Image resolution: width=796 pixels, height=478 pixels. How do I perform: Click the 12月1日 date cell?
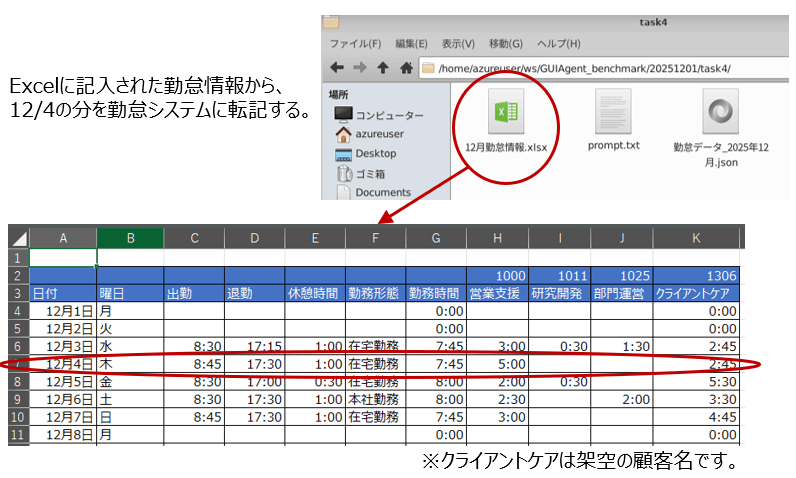[63, 311]
